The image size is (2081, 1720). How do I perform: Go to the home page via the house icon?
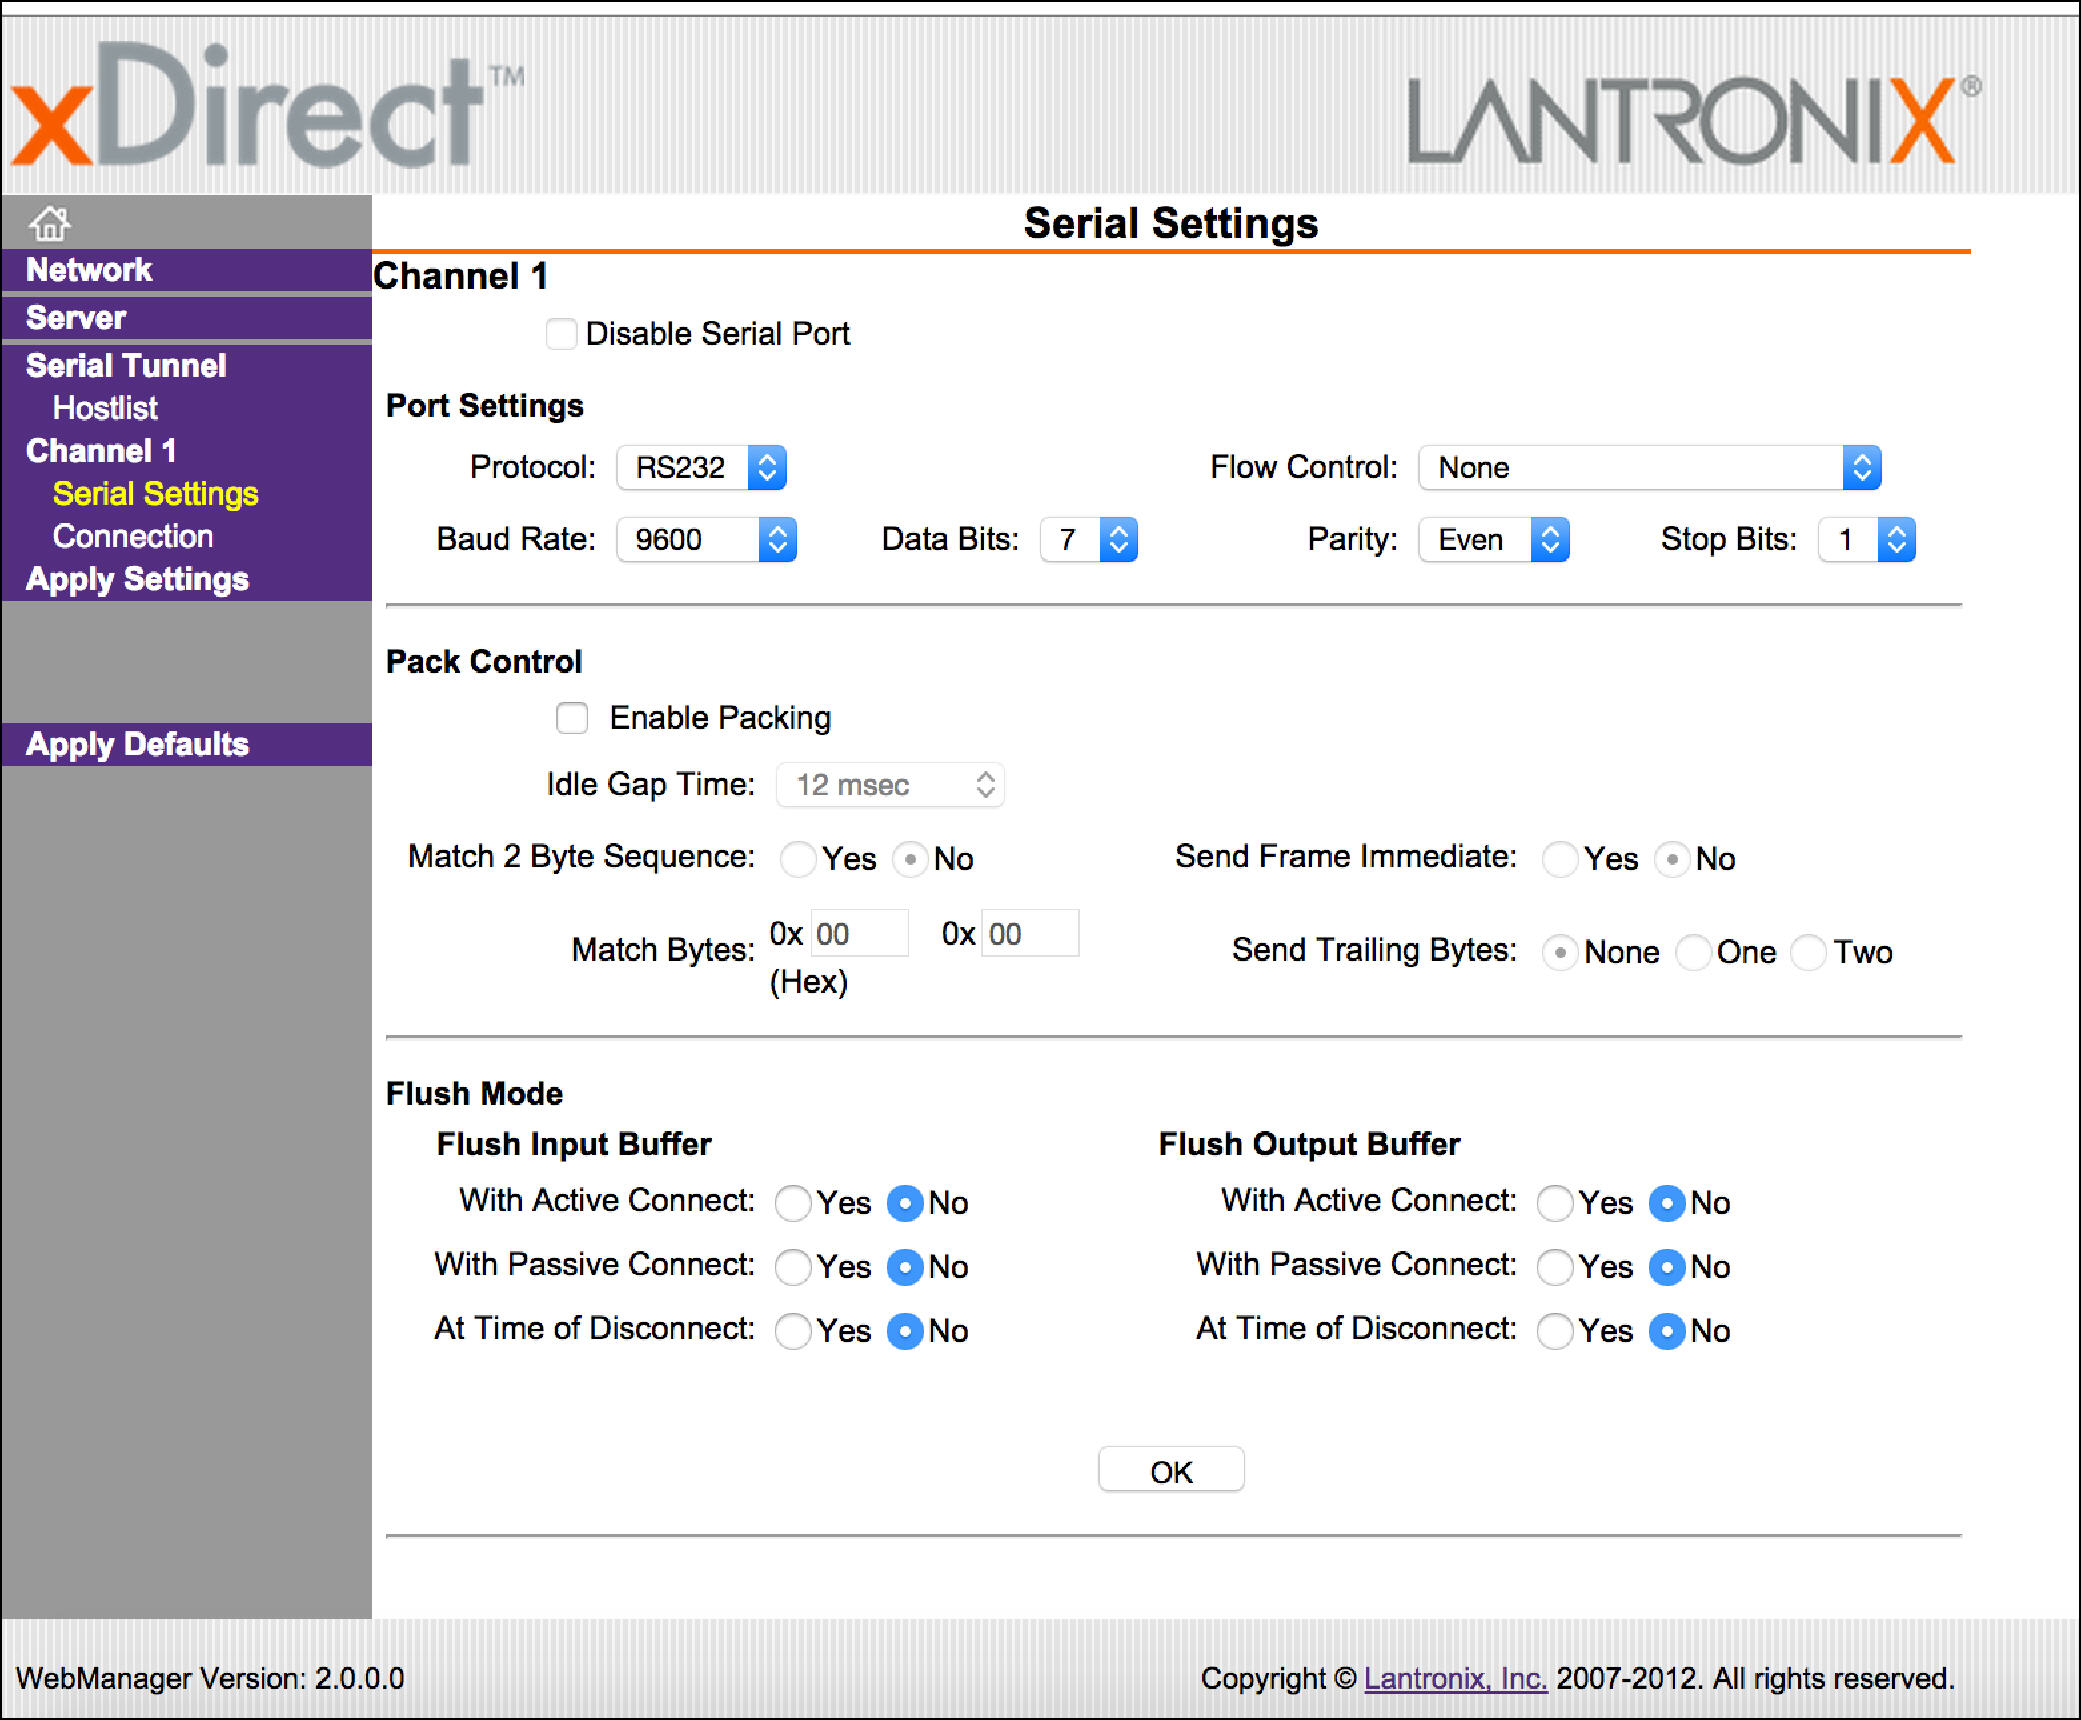(49, 223)
